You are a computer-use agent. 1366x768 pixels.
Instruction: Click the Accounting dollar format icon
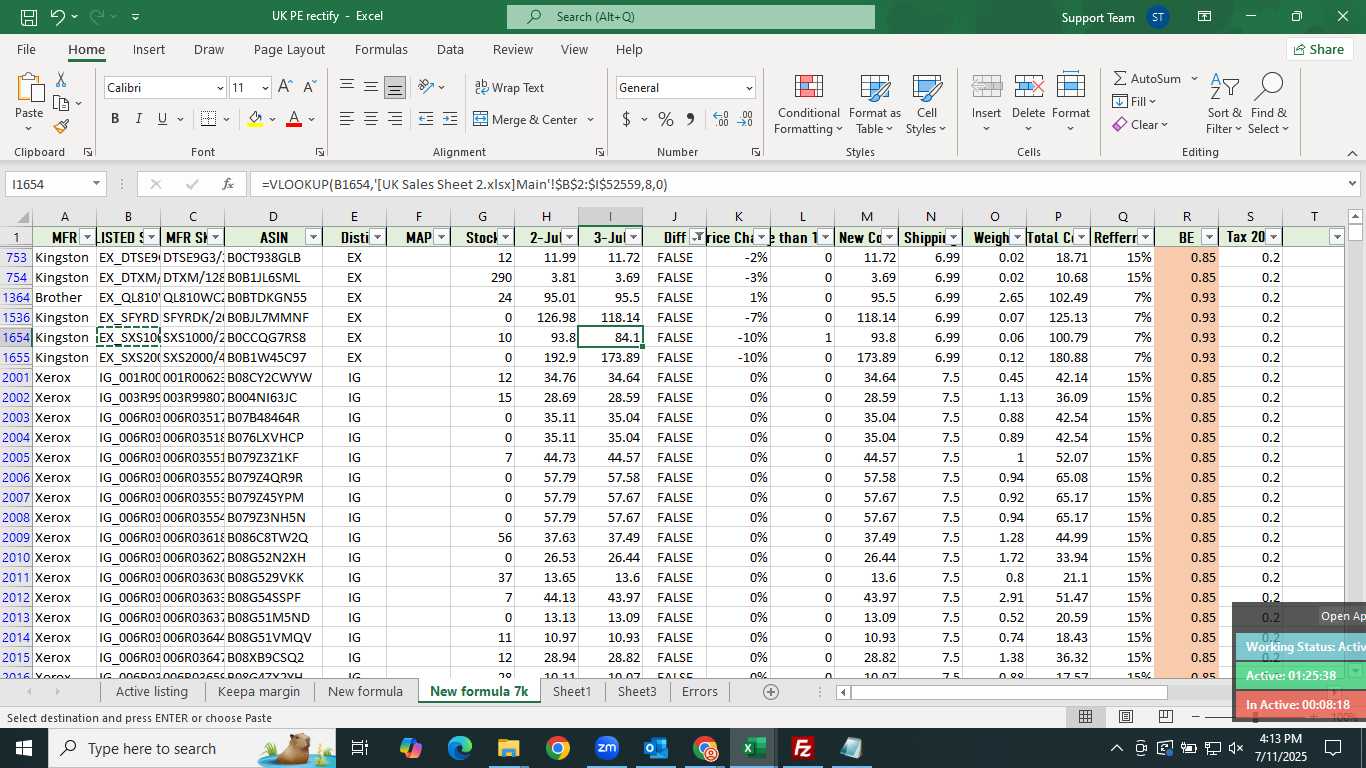click(627, 119)
